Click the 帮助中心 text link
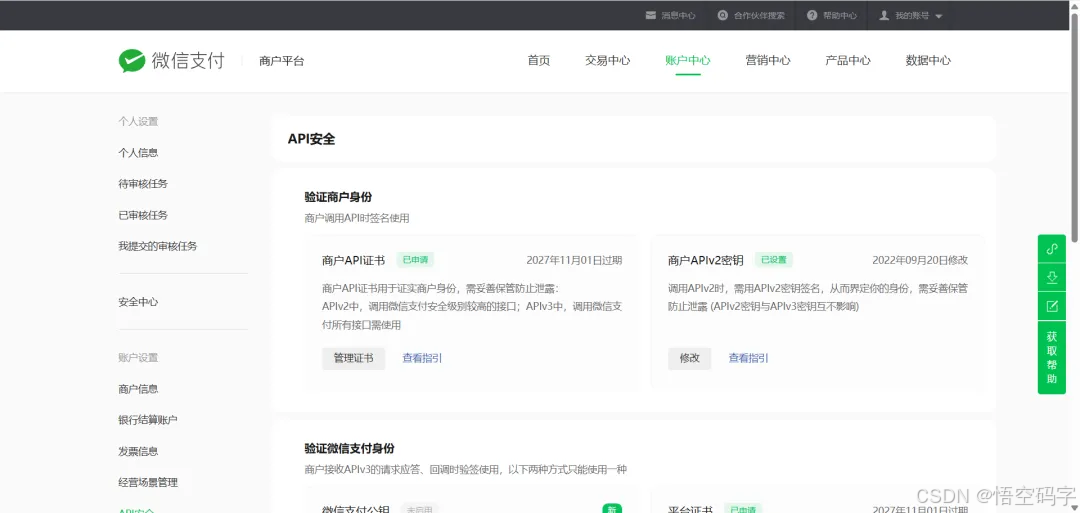The height and width of the screenshot is (513, 1080). [840, 15]
